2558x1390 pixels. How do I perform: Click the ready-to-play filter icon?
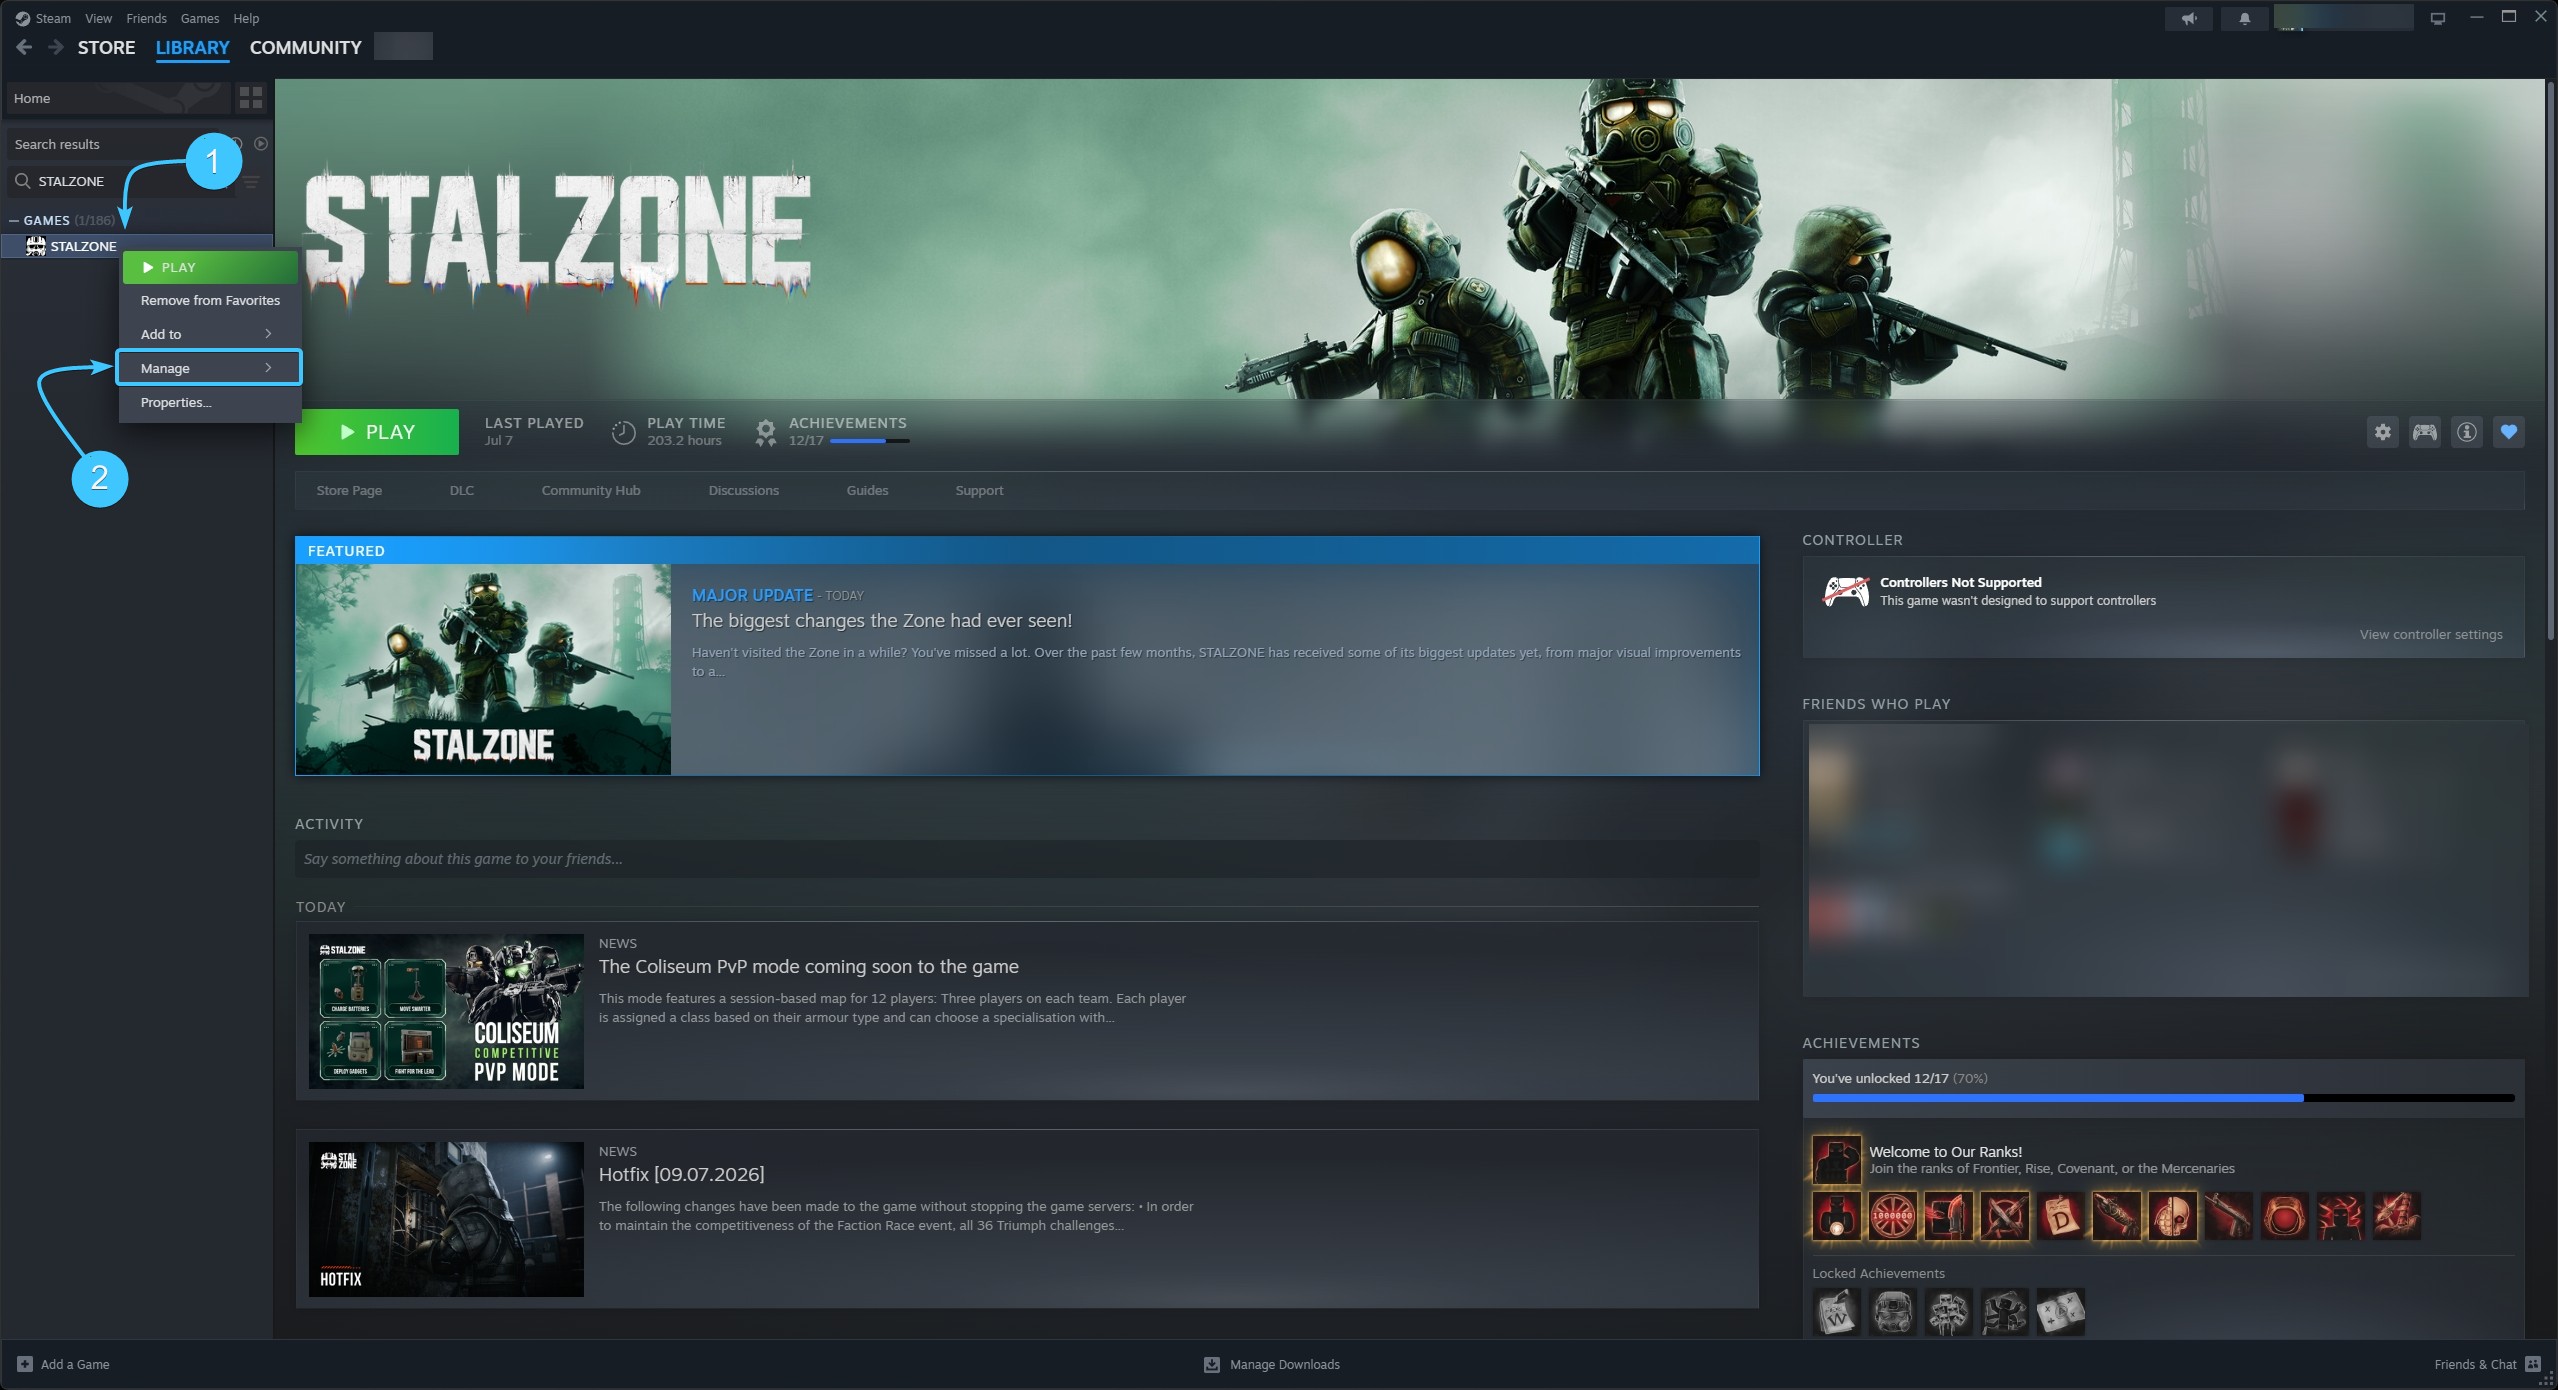tap(261, 144)
